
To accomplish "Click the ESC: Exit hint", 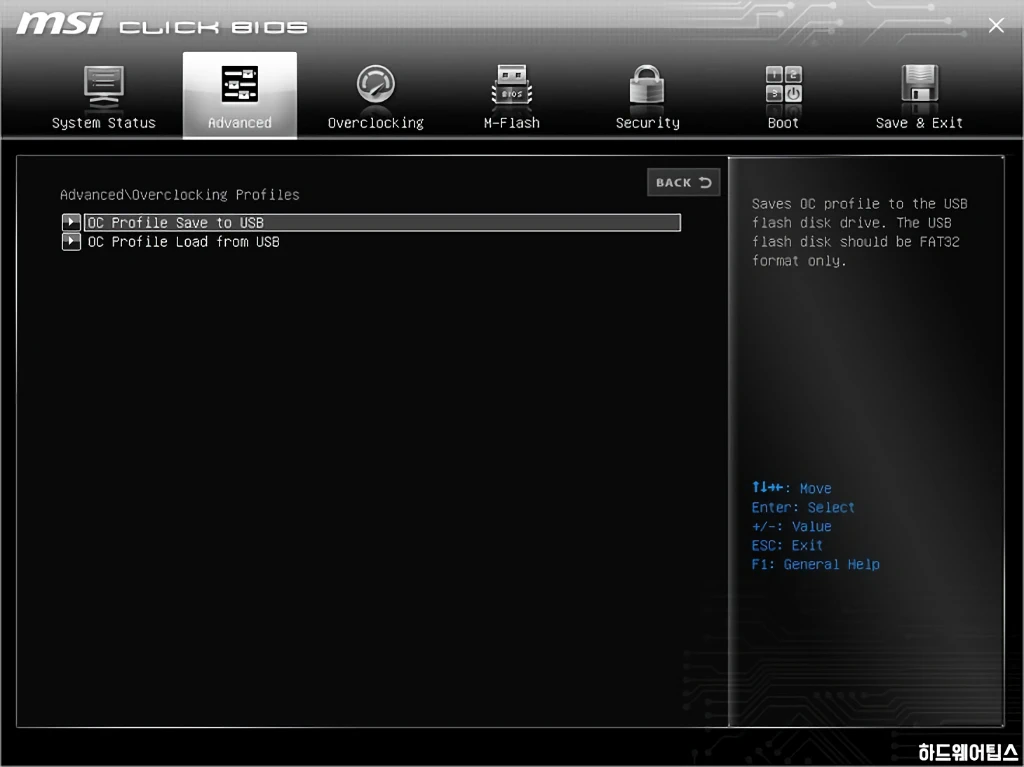I will (787, 545).
